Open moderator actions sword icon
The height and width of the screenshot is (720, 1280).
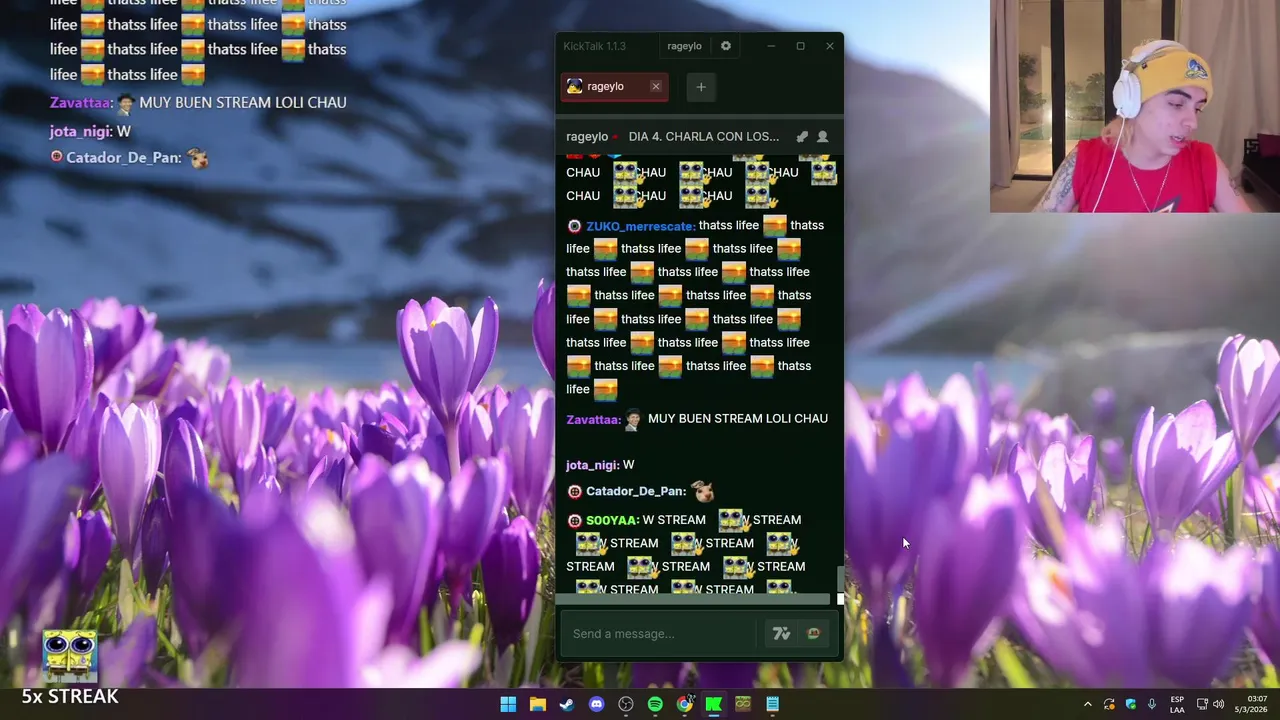(x=802, y=136)
